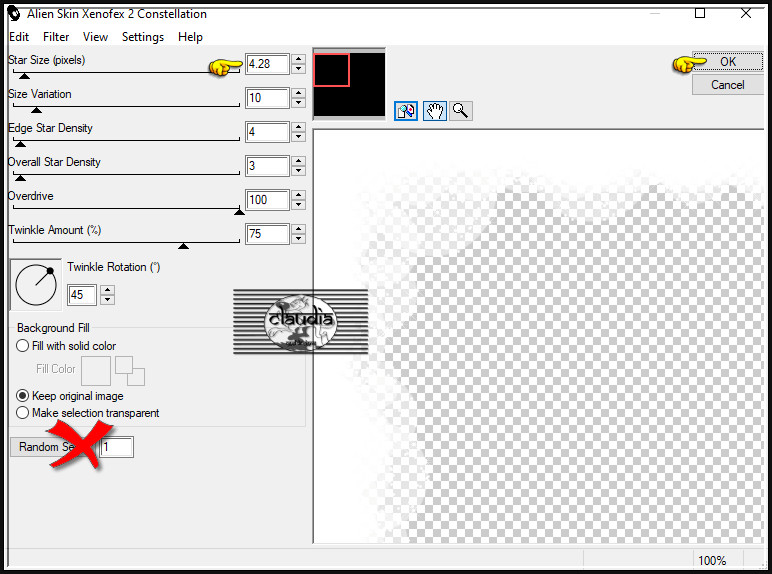Select the Zoom magnifier tool
772x574 pixels.
(x=460, y=111)
